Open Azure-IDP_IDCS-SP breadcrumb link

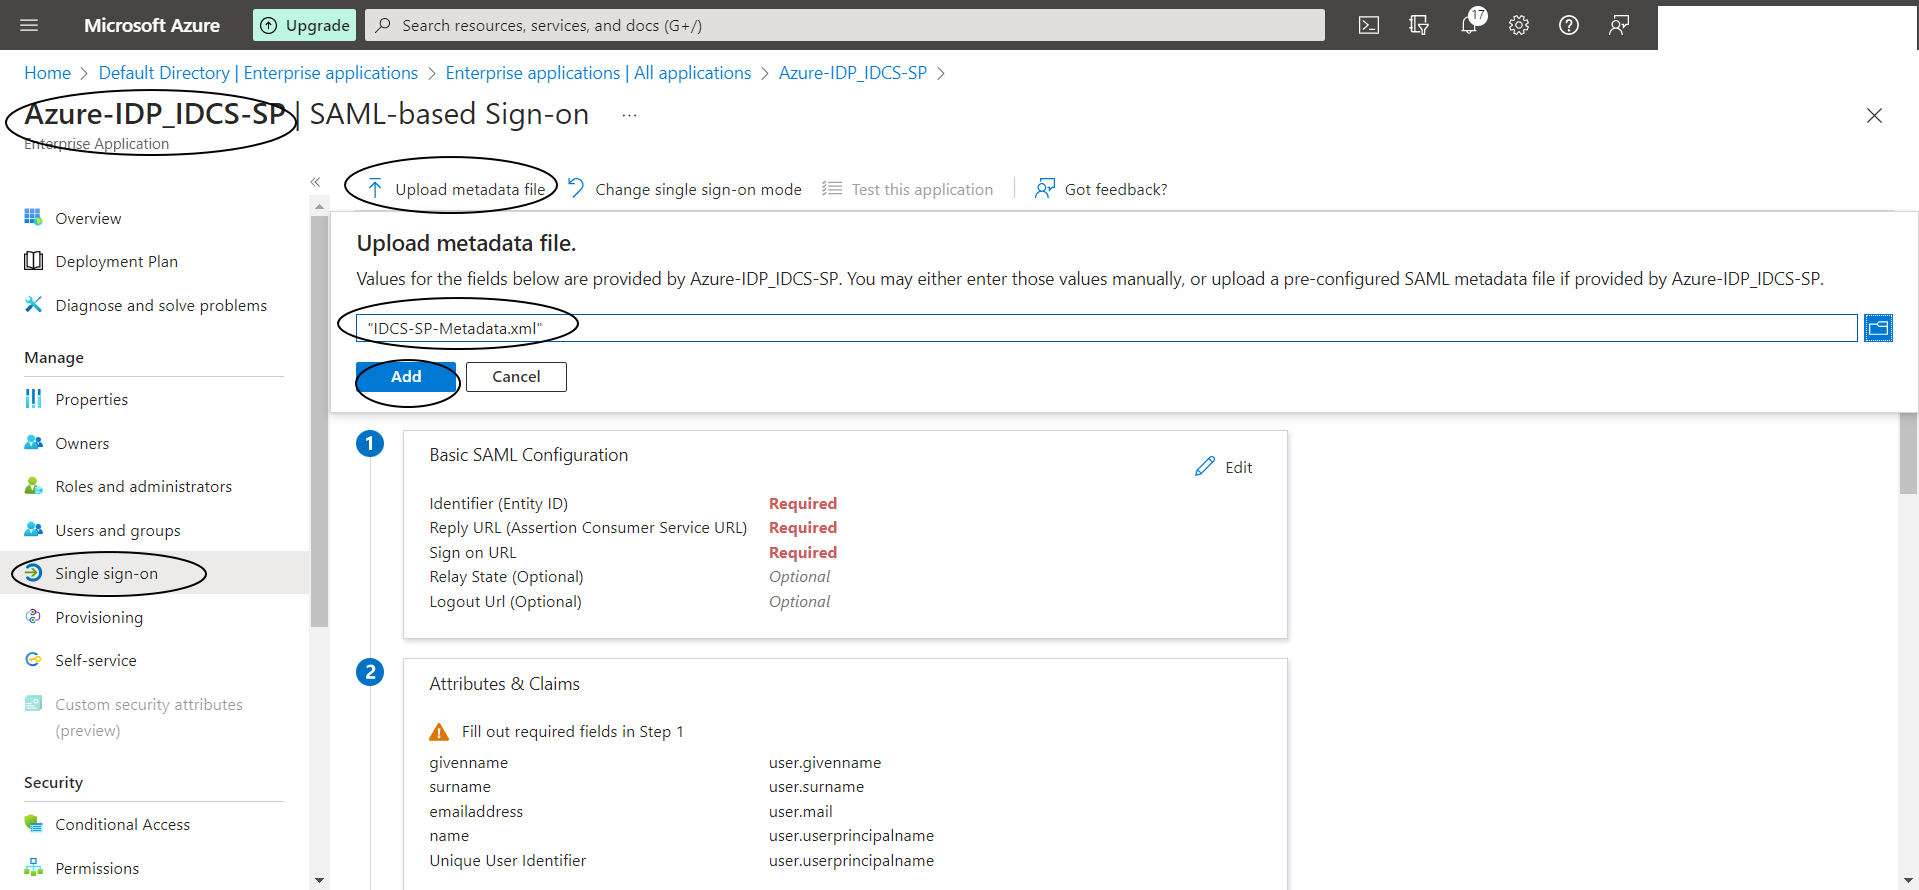pos(853,73)
